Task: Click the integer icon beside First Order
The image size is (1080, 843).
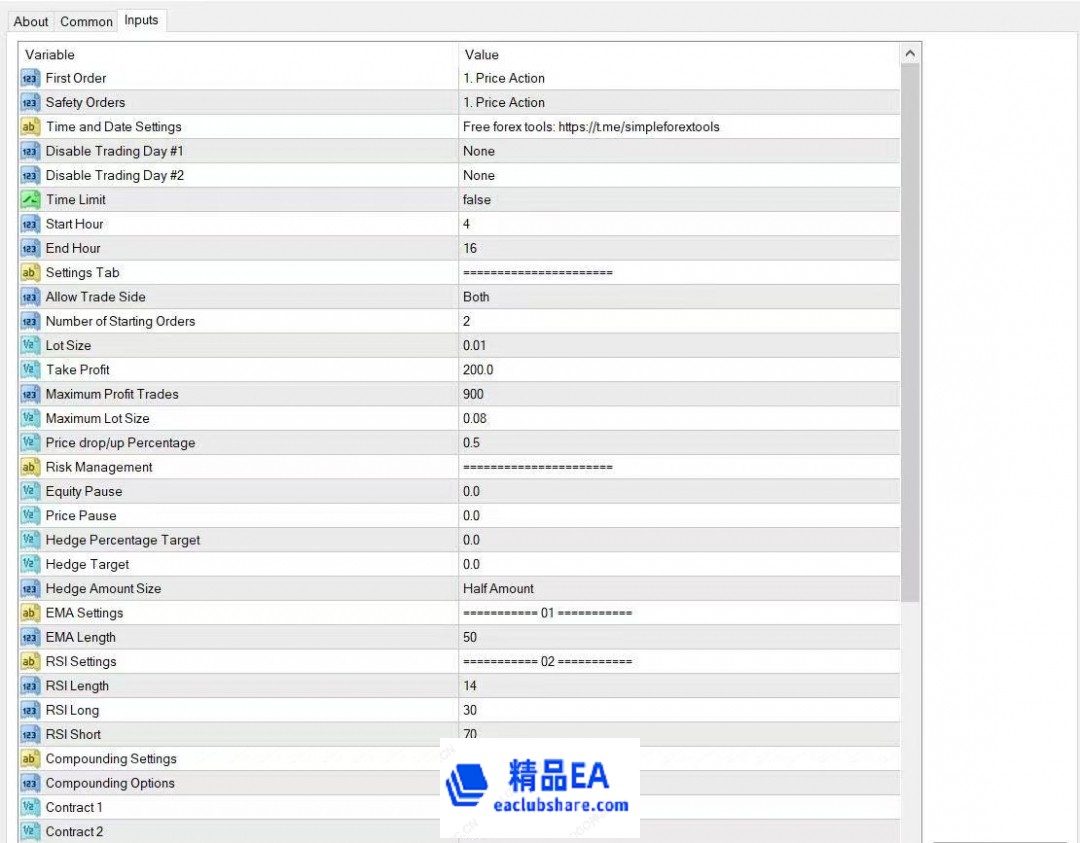Action: pyautogui.click(x=30, y=78)
